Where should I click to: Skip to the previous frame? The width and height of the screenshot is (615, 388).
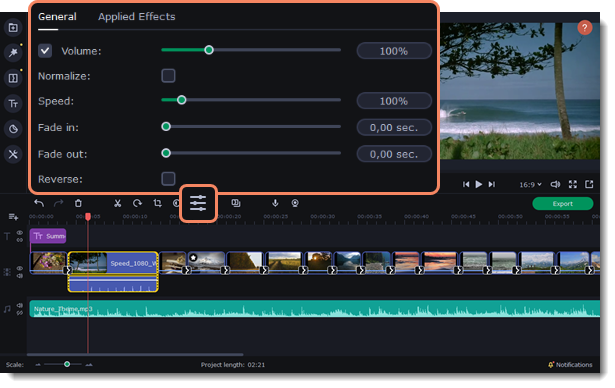[x=466, y=184]
